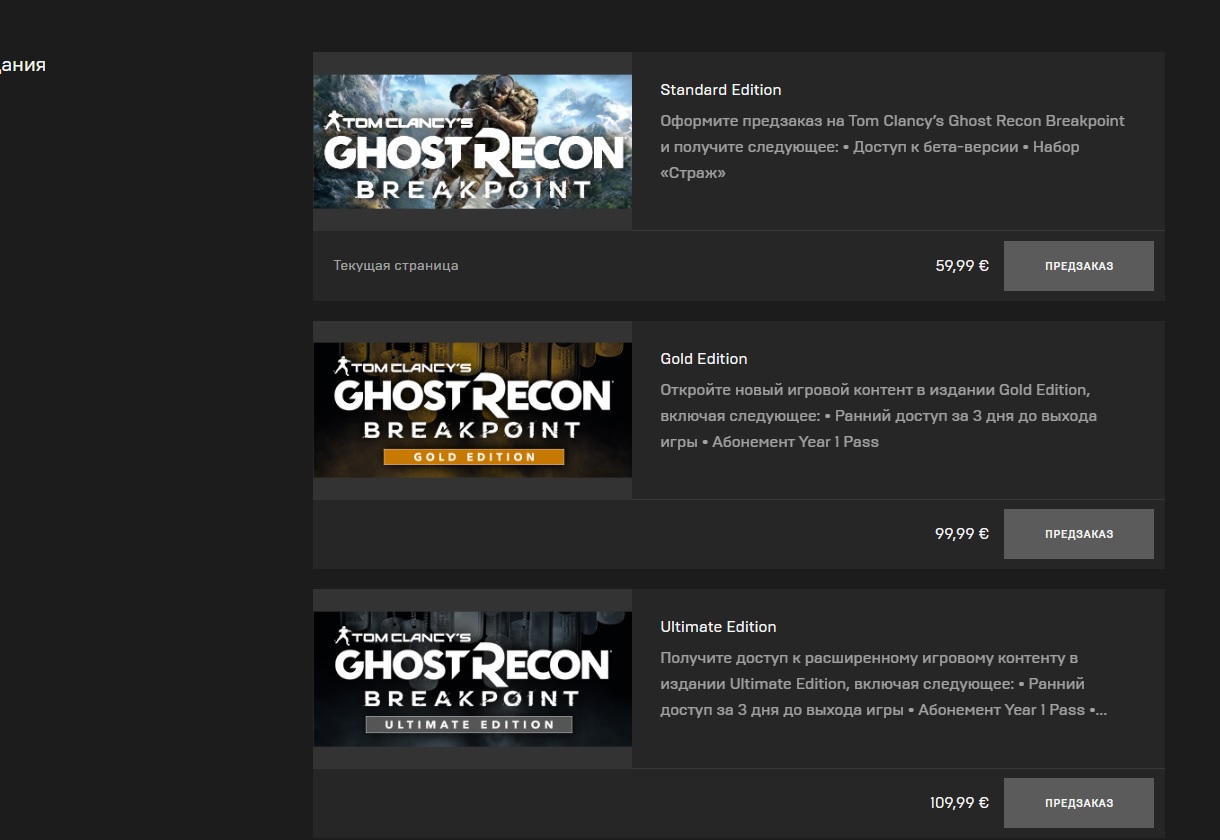Image resolution: width=1220 pixels, height=840 pixels.
Task: Pre-order the Ultimate Edition for 109,99 €
Action: click(x=1078, y=803)
